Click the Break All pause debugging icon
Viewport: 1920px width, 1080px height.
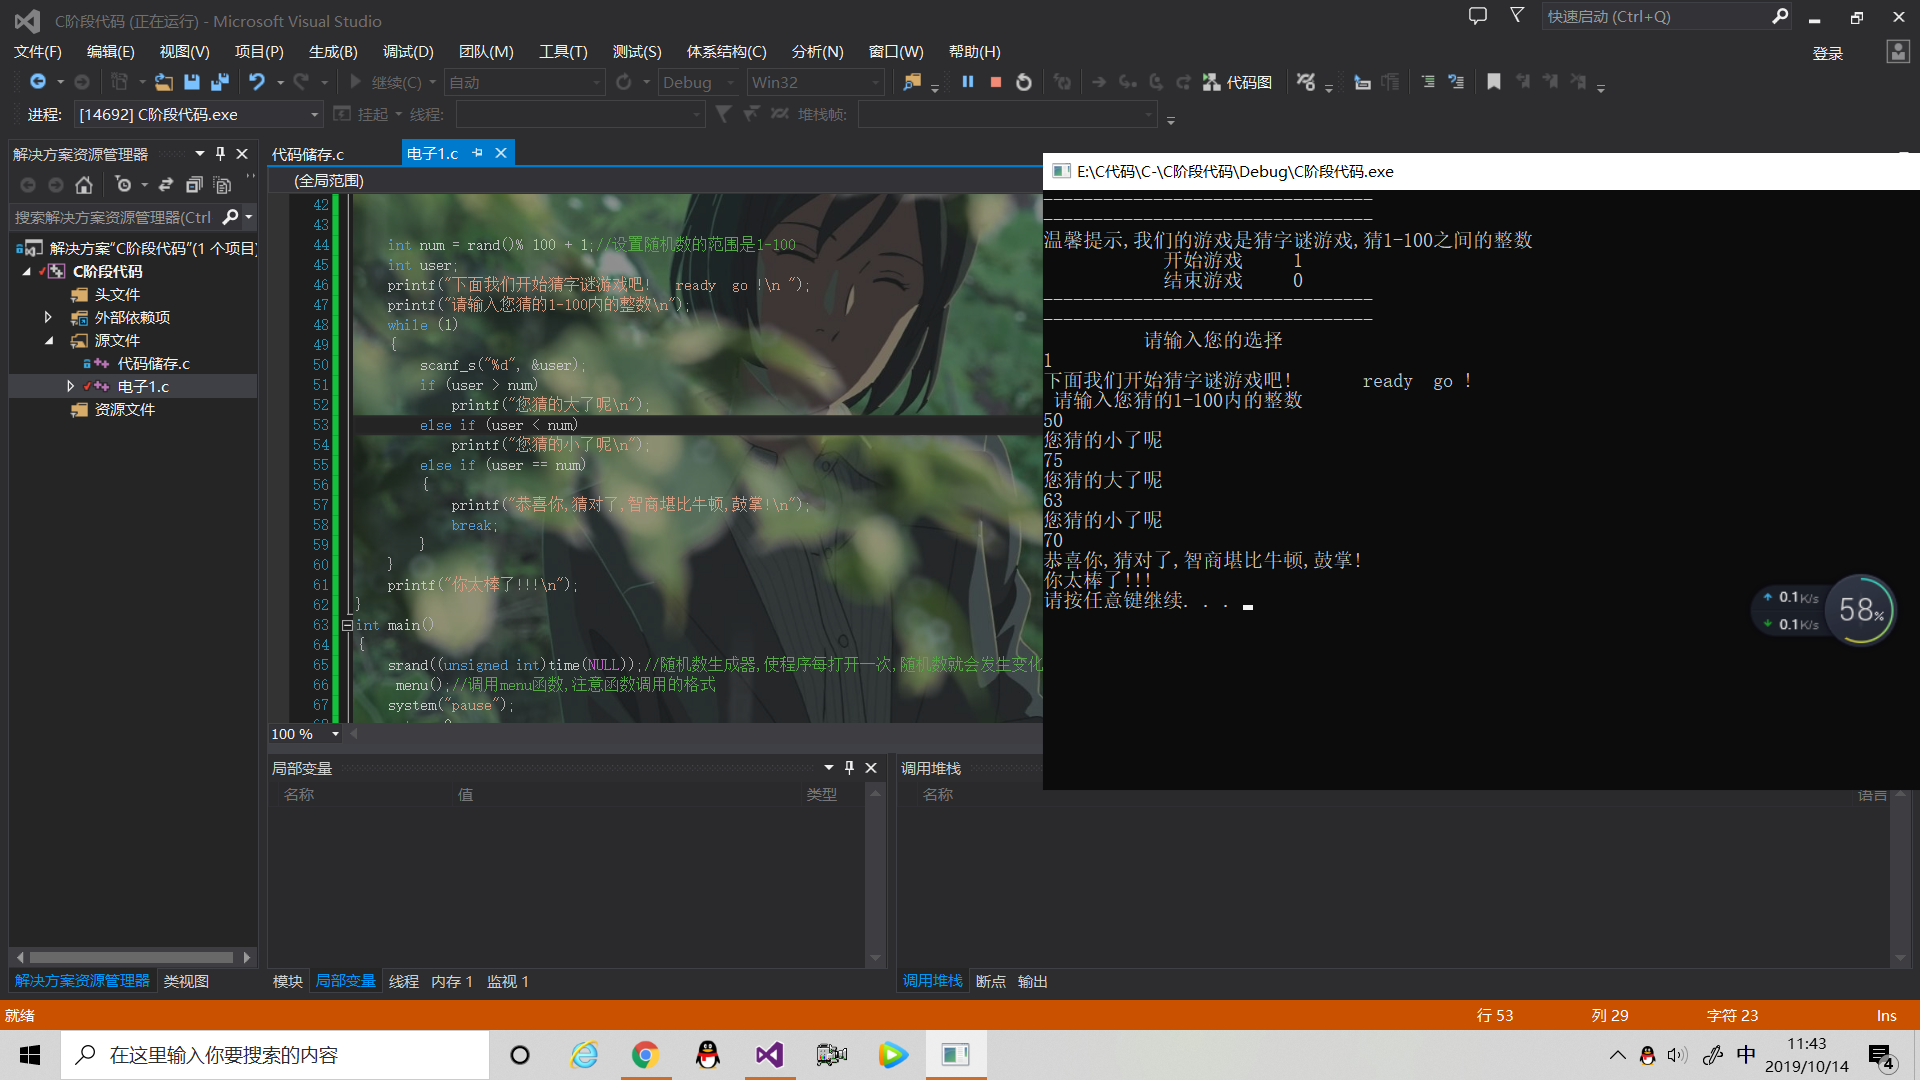click(967, 82)
